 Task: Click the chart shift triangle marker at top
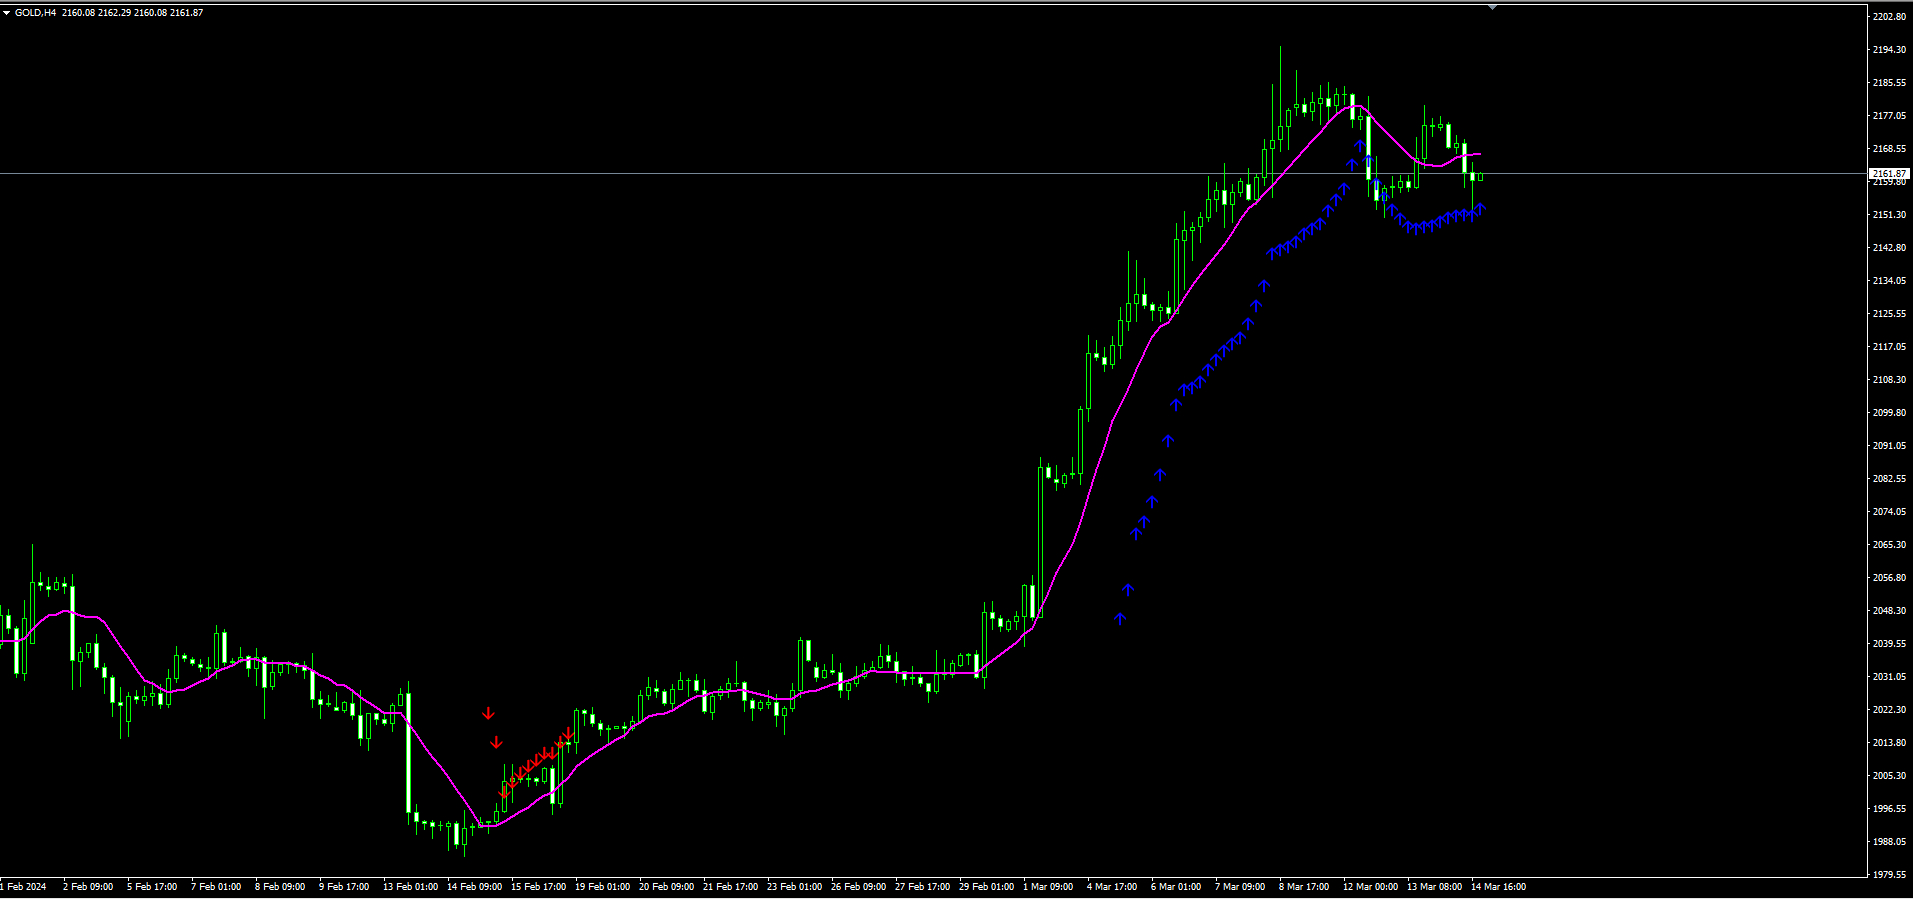coord(1492,7)
